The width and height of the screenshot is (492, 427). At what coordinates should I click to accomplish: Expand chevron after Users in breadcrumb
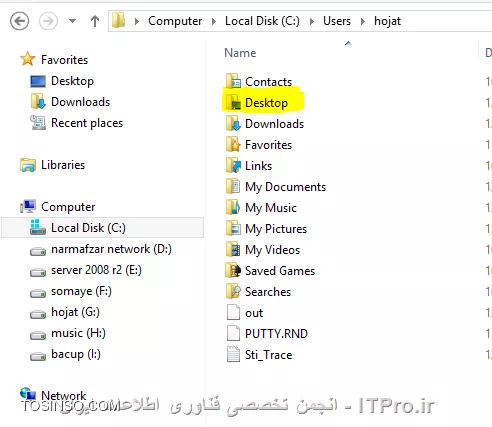[x=363, y=22]
